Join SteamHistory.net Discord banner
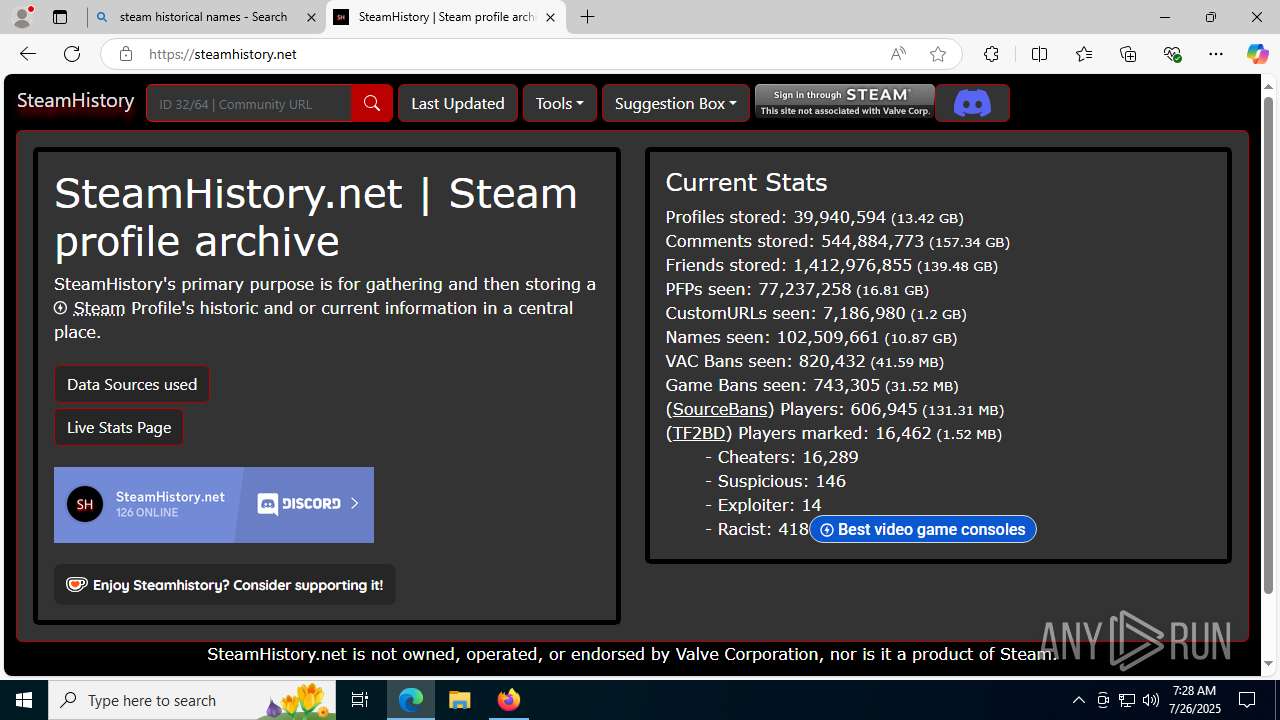 [x=214, y=505]
